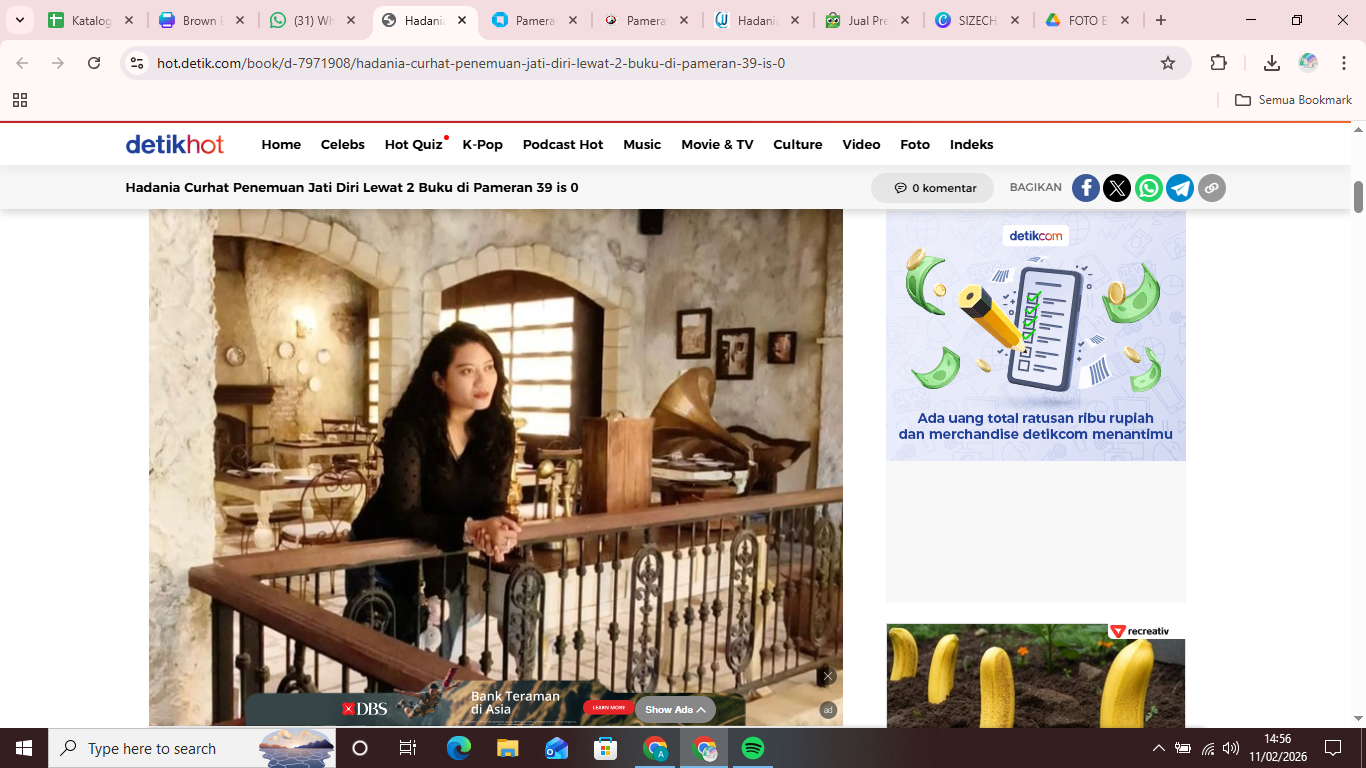This screenshot has width=1366, height=768.
Task: Open the detikcom merchandise ad banner
Action: pos(1036,336)
